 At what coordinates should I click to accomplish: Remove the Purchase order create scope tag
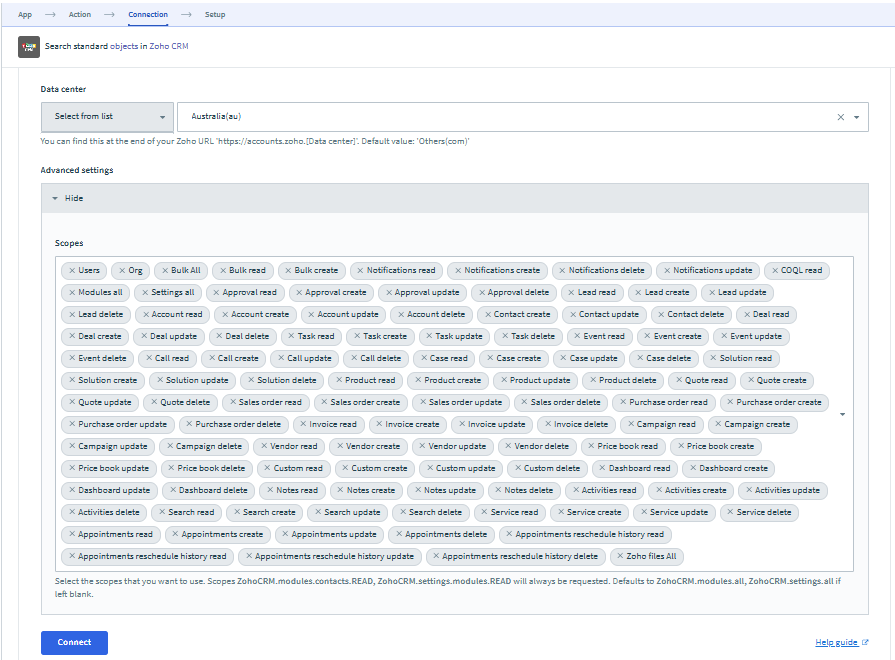730,403
